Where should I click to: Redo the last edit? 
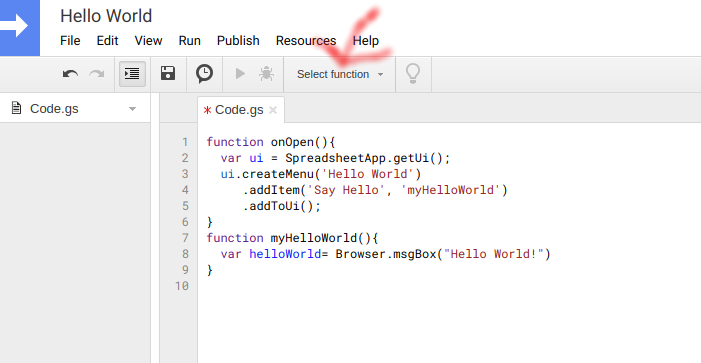(x=97, y=74)
